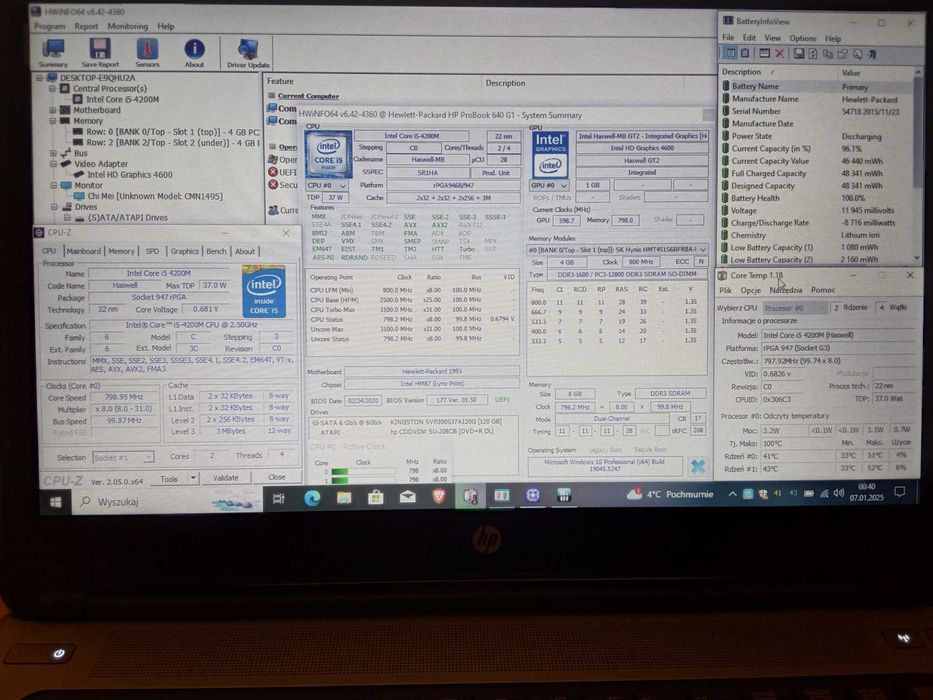Open the Procesor #0 dropdown in Core Temp
Viewport: 933px width, 700px height.
[x=795, y=308]
